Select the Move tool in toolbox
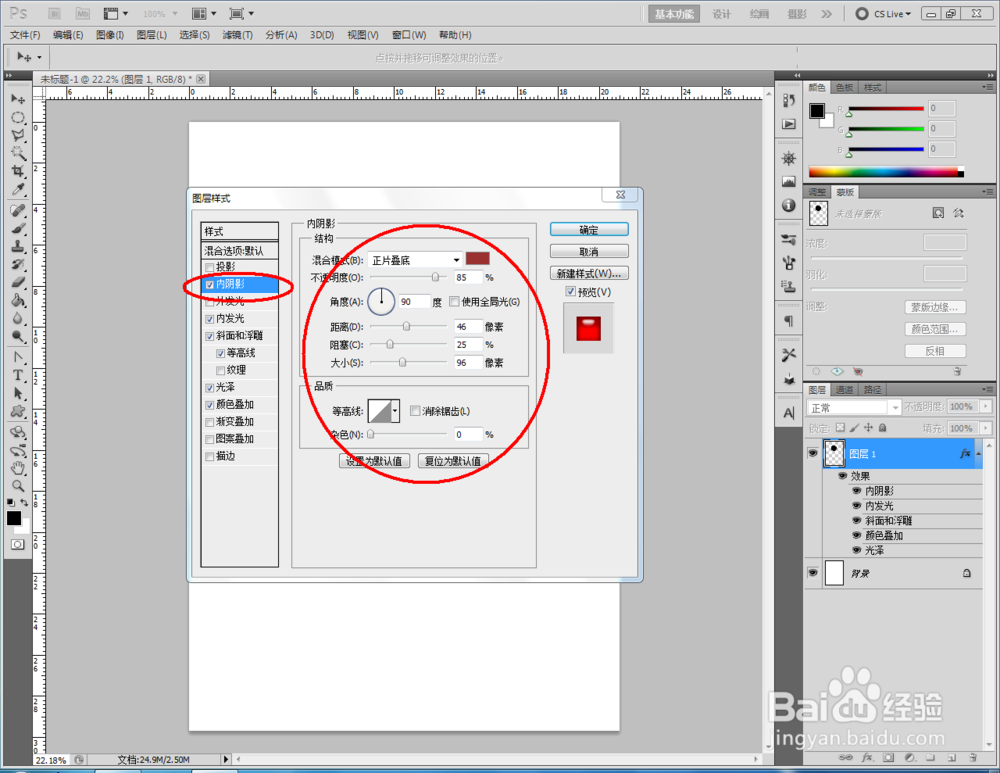1000x773 pixels. click(18, 99)
